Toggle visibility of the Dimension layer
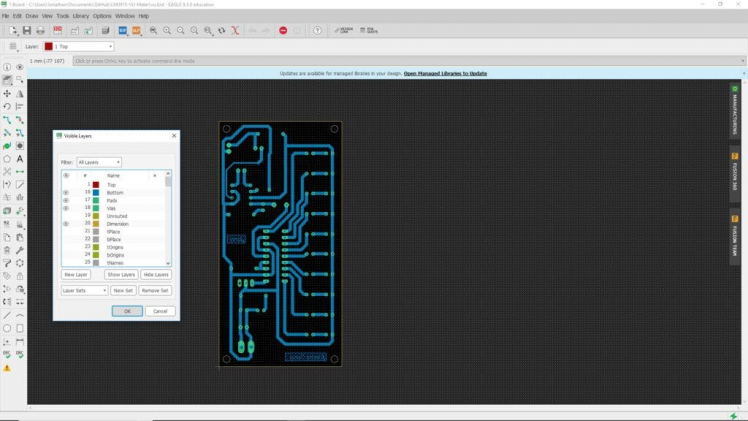 (66, 224)
